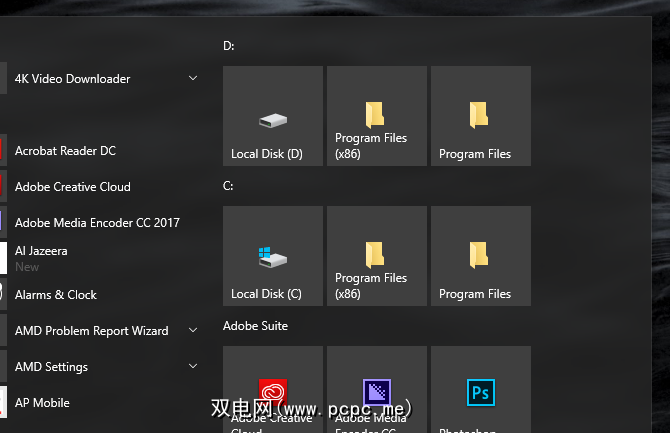This screenshot has height=433, width=670.
Task: Launch Adobe Creative Cloud tile in Adobe Suite
Action: pos(273,390)
